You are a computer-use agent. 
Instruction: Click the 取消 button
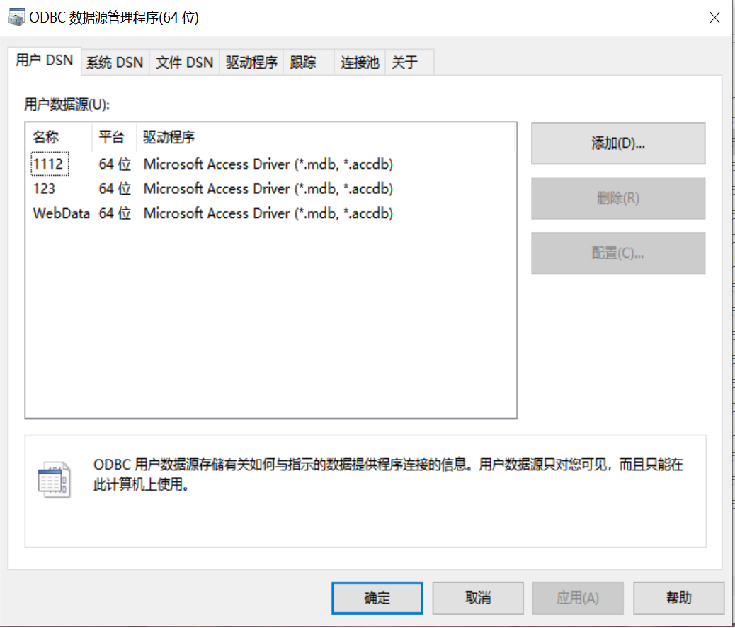pyautogui.click(x=478, y=598)
